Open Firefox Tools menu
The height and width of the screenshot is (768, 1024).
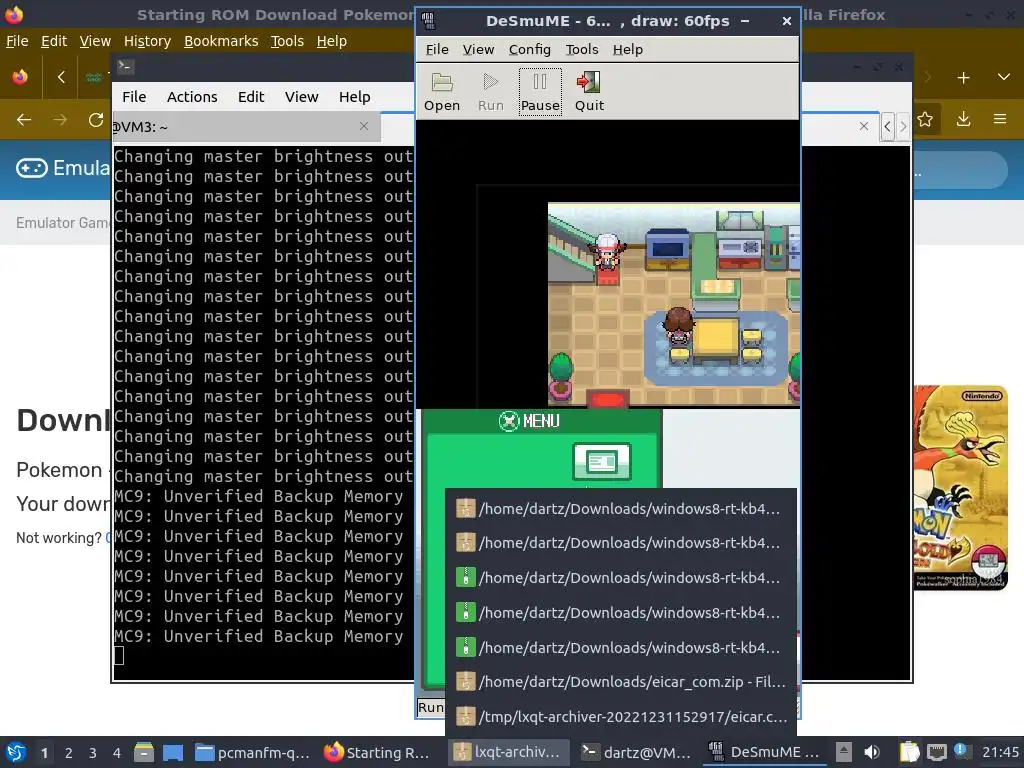[287, 41]
